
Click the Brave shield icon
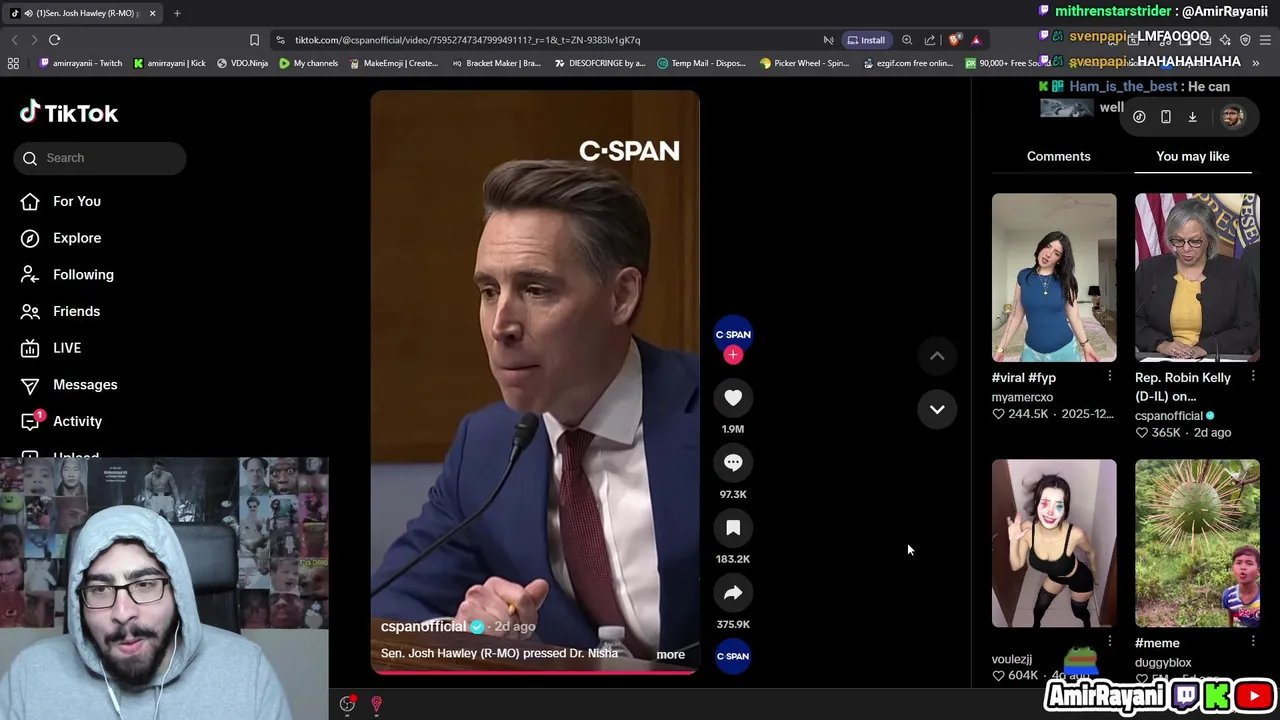954,40
